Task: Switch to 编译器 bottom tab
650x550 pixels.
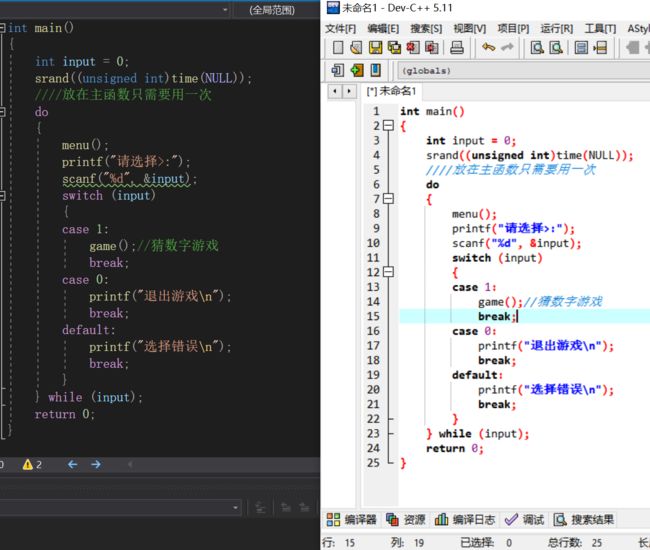Action: pyautogui.click(x=351, y=519)
